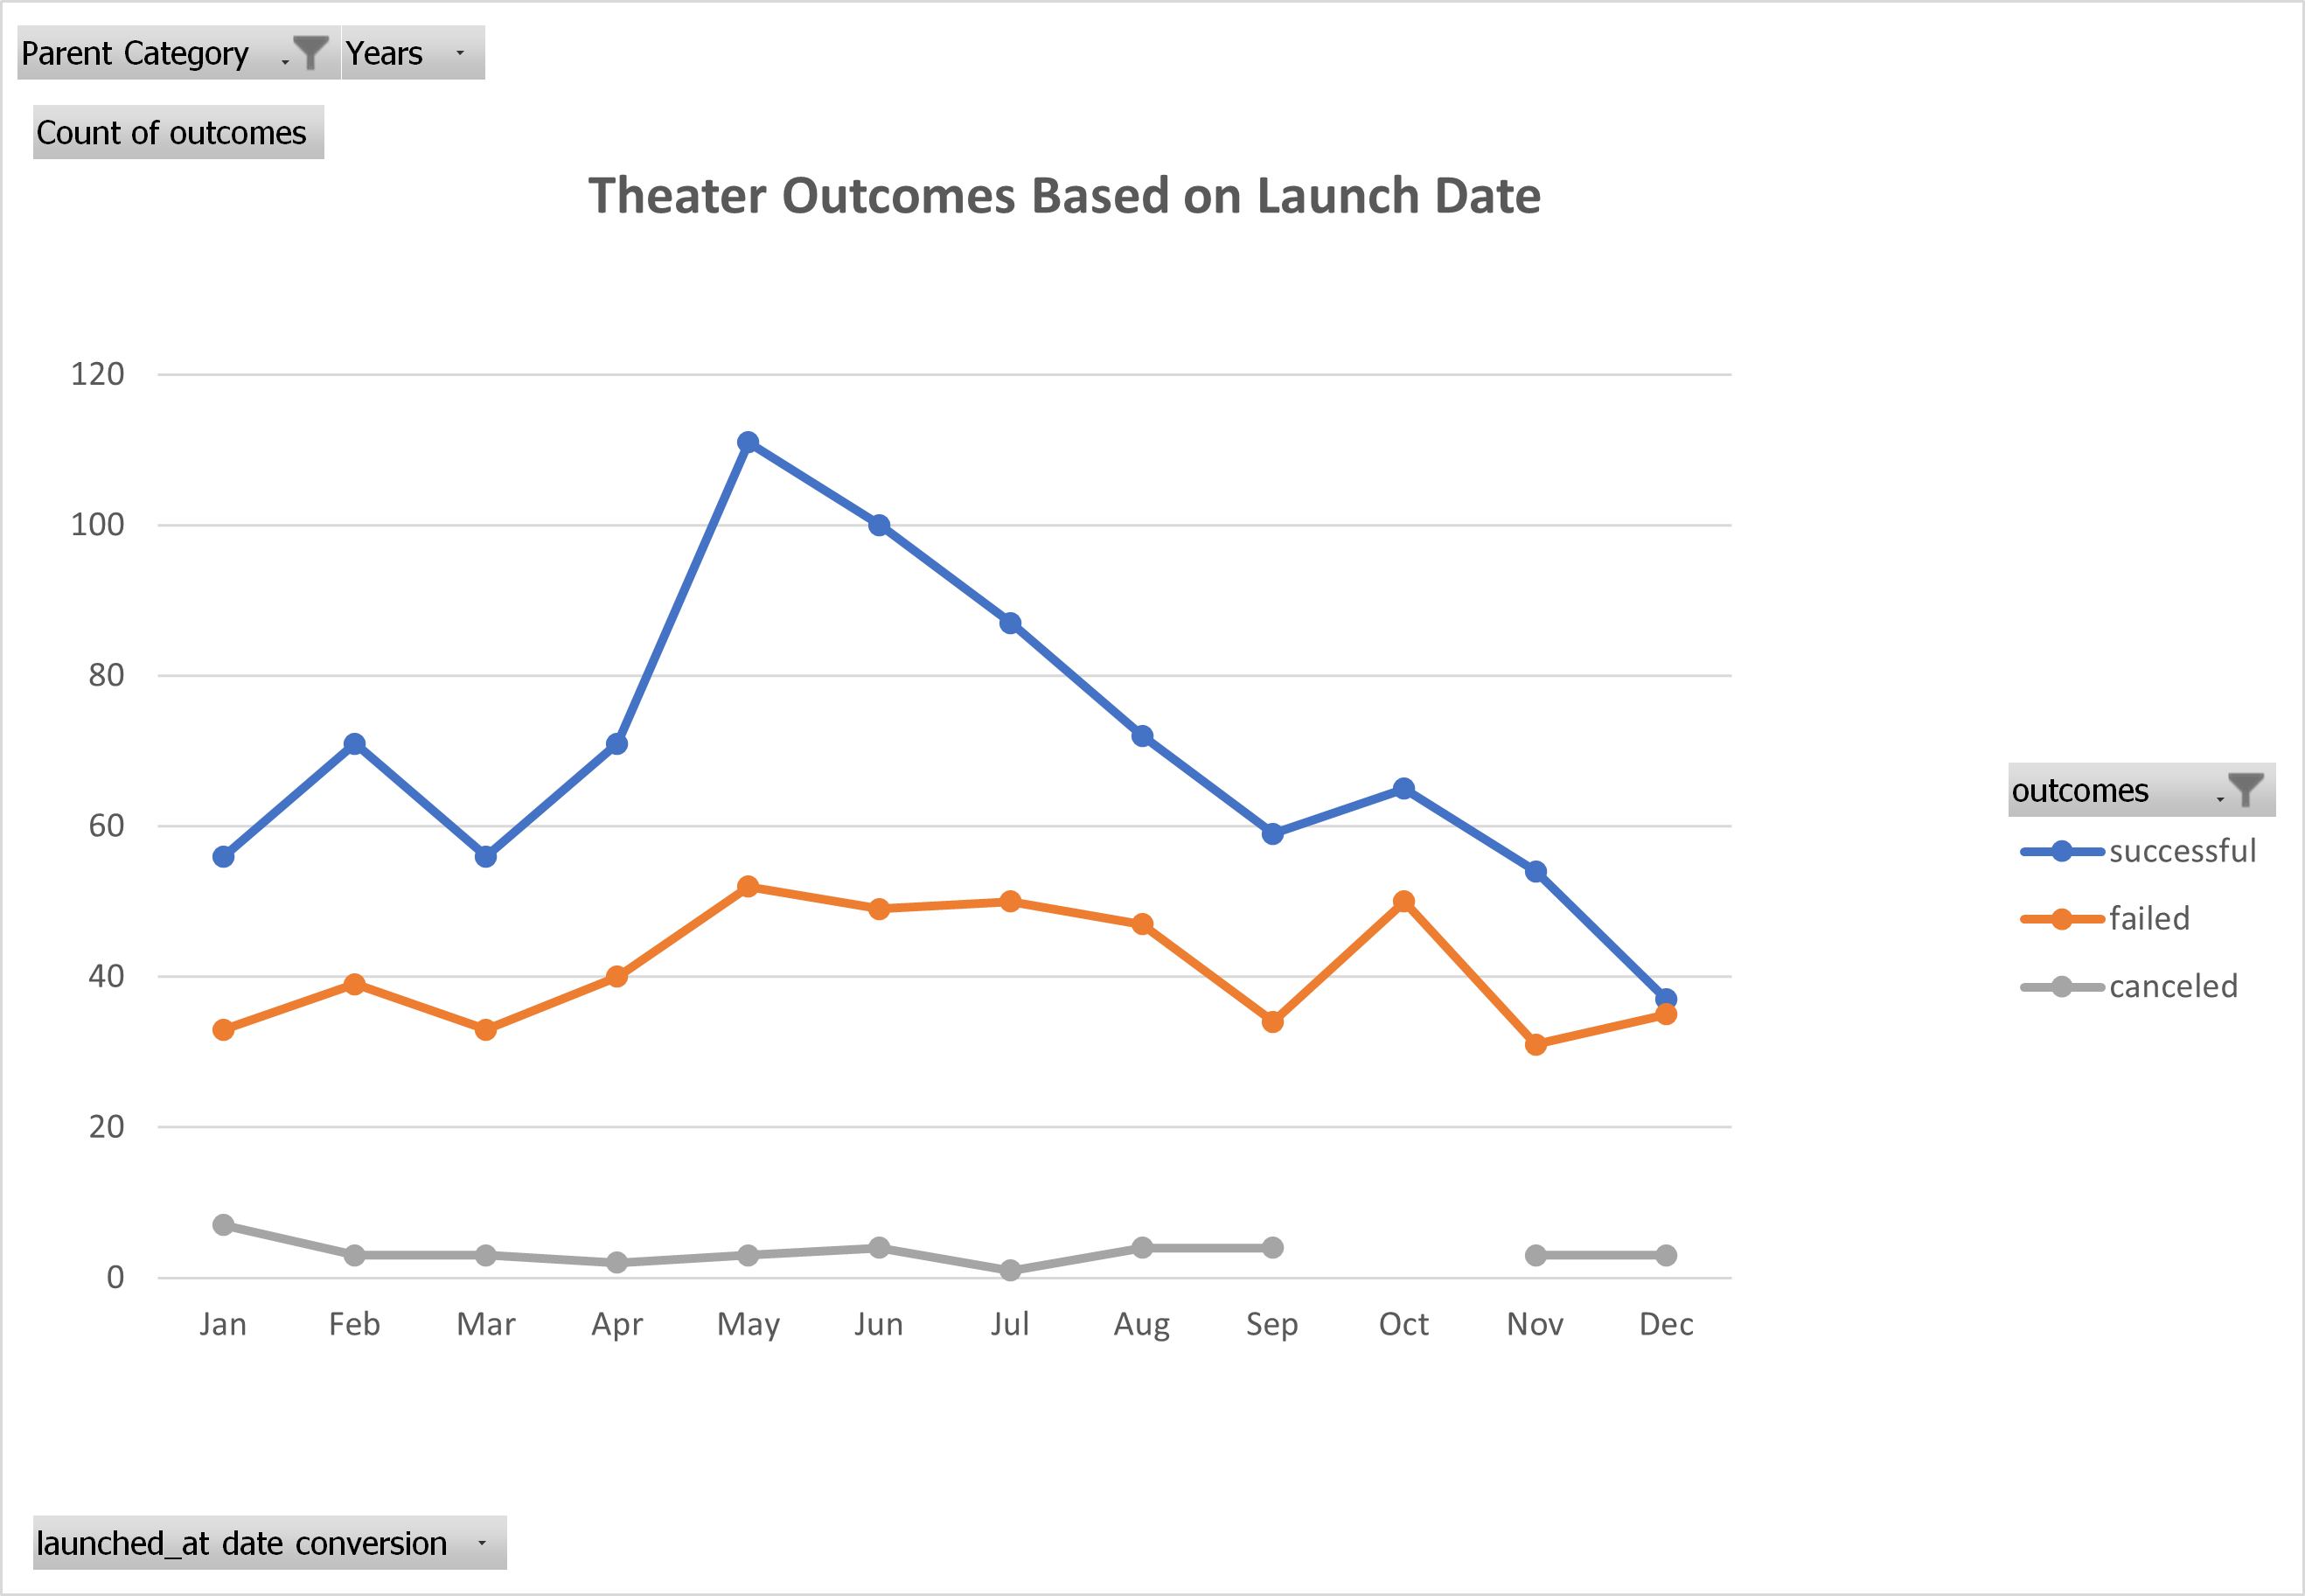Image resolution: width=2305 pixels, height=1596 pixels.
Task: Toggle the failed series visibility in legend
Action: coord(2148,917)
